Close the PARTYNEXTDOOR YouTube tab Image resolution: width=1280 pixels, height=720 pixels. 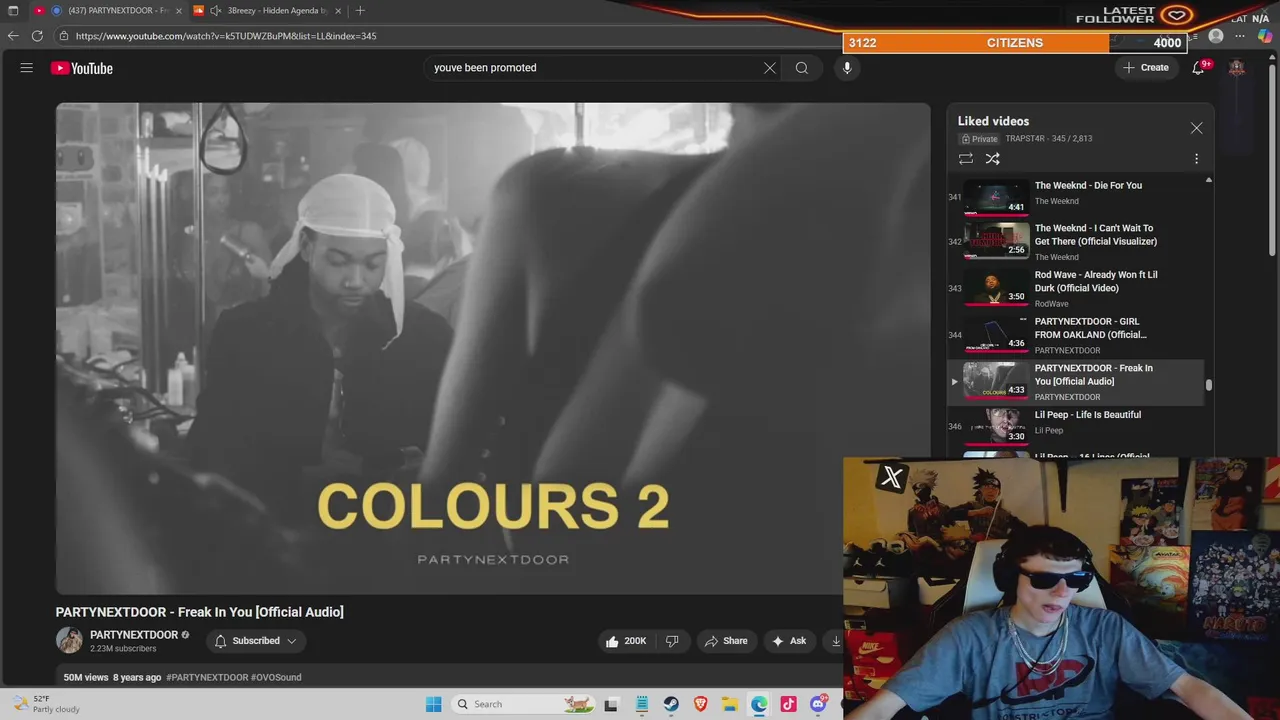[179, 11]
